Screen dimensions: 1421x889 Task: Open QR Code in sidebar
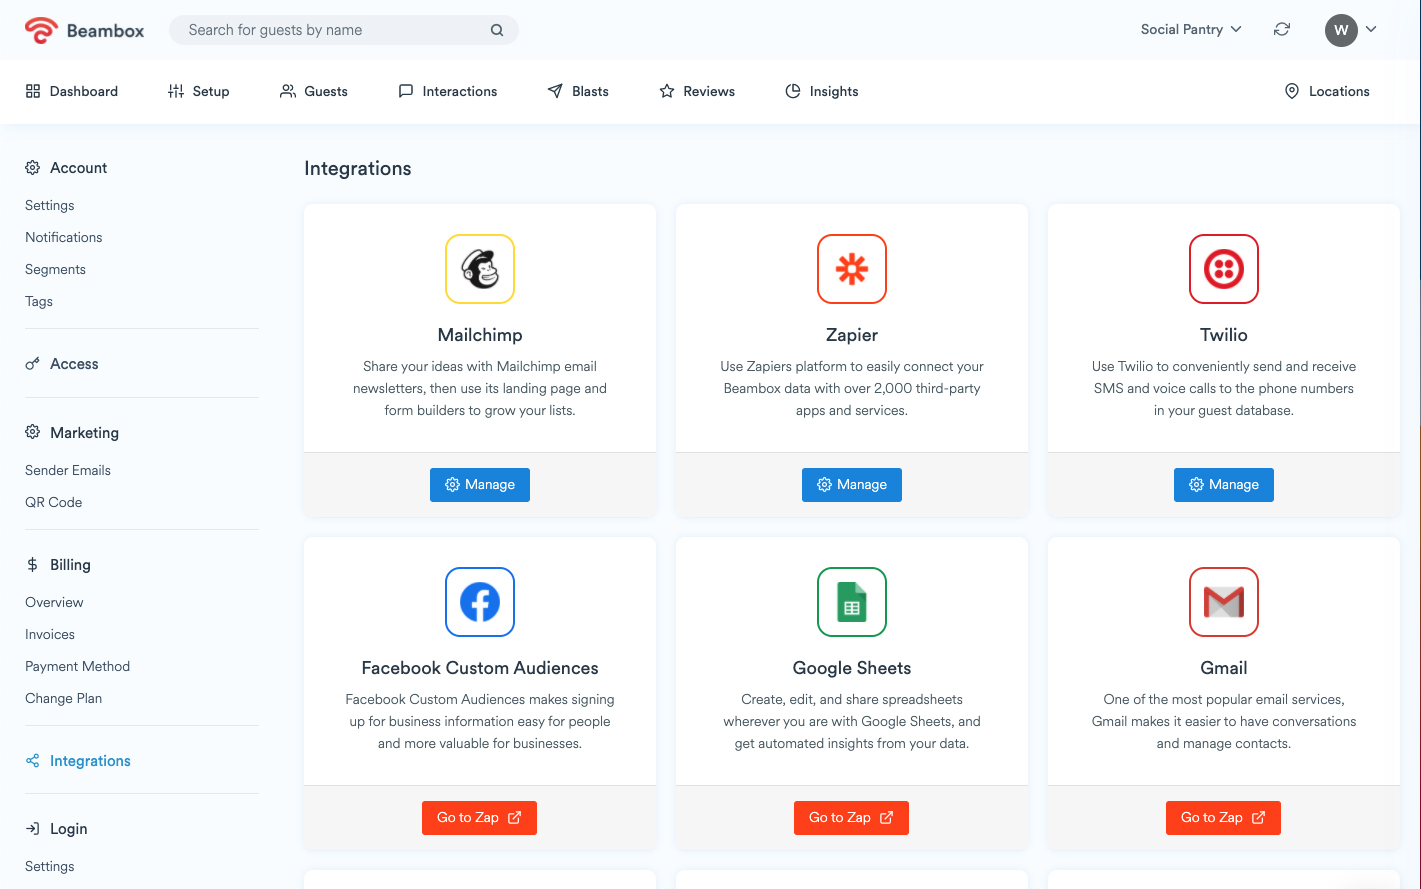pyautogui.click(x=54, y=502)
